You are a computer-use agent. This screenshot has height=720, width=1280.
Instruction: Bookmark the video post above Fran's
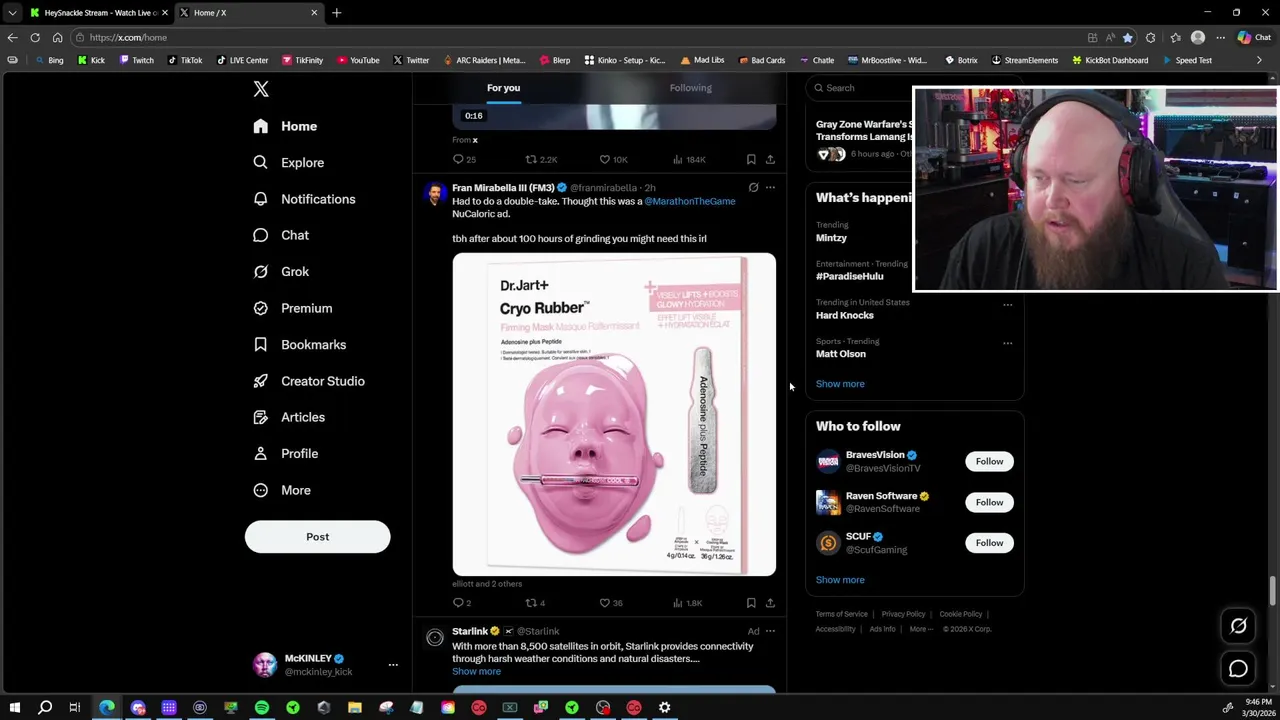[x=751, y=159]
